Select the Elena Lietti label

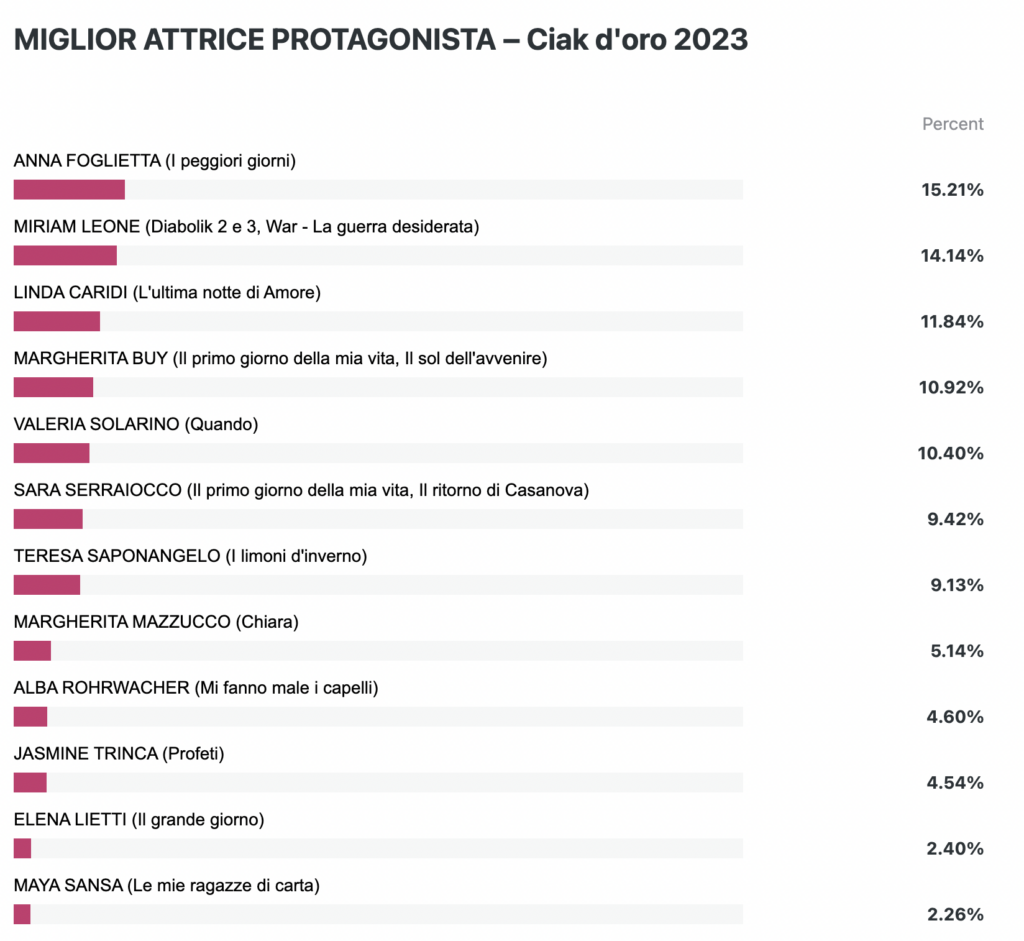pyautogui.click(x=139, y=820)
